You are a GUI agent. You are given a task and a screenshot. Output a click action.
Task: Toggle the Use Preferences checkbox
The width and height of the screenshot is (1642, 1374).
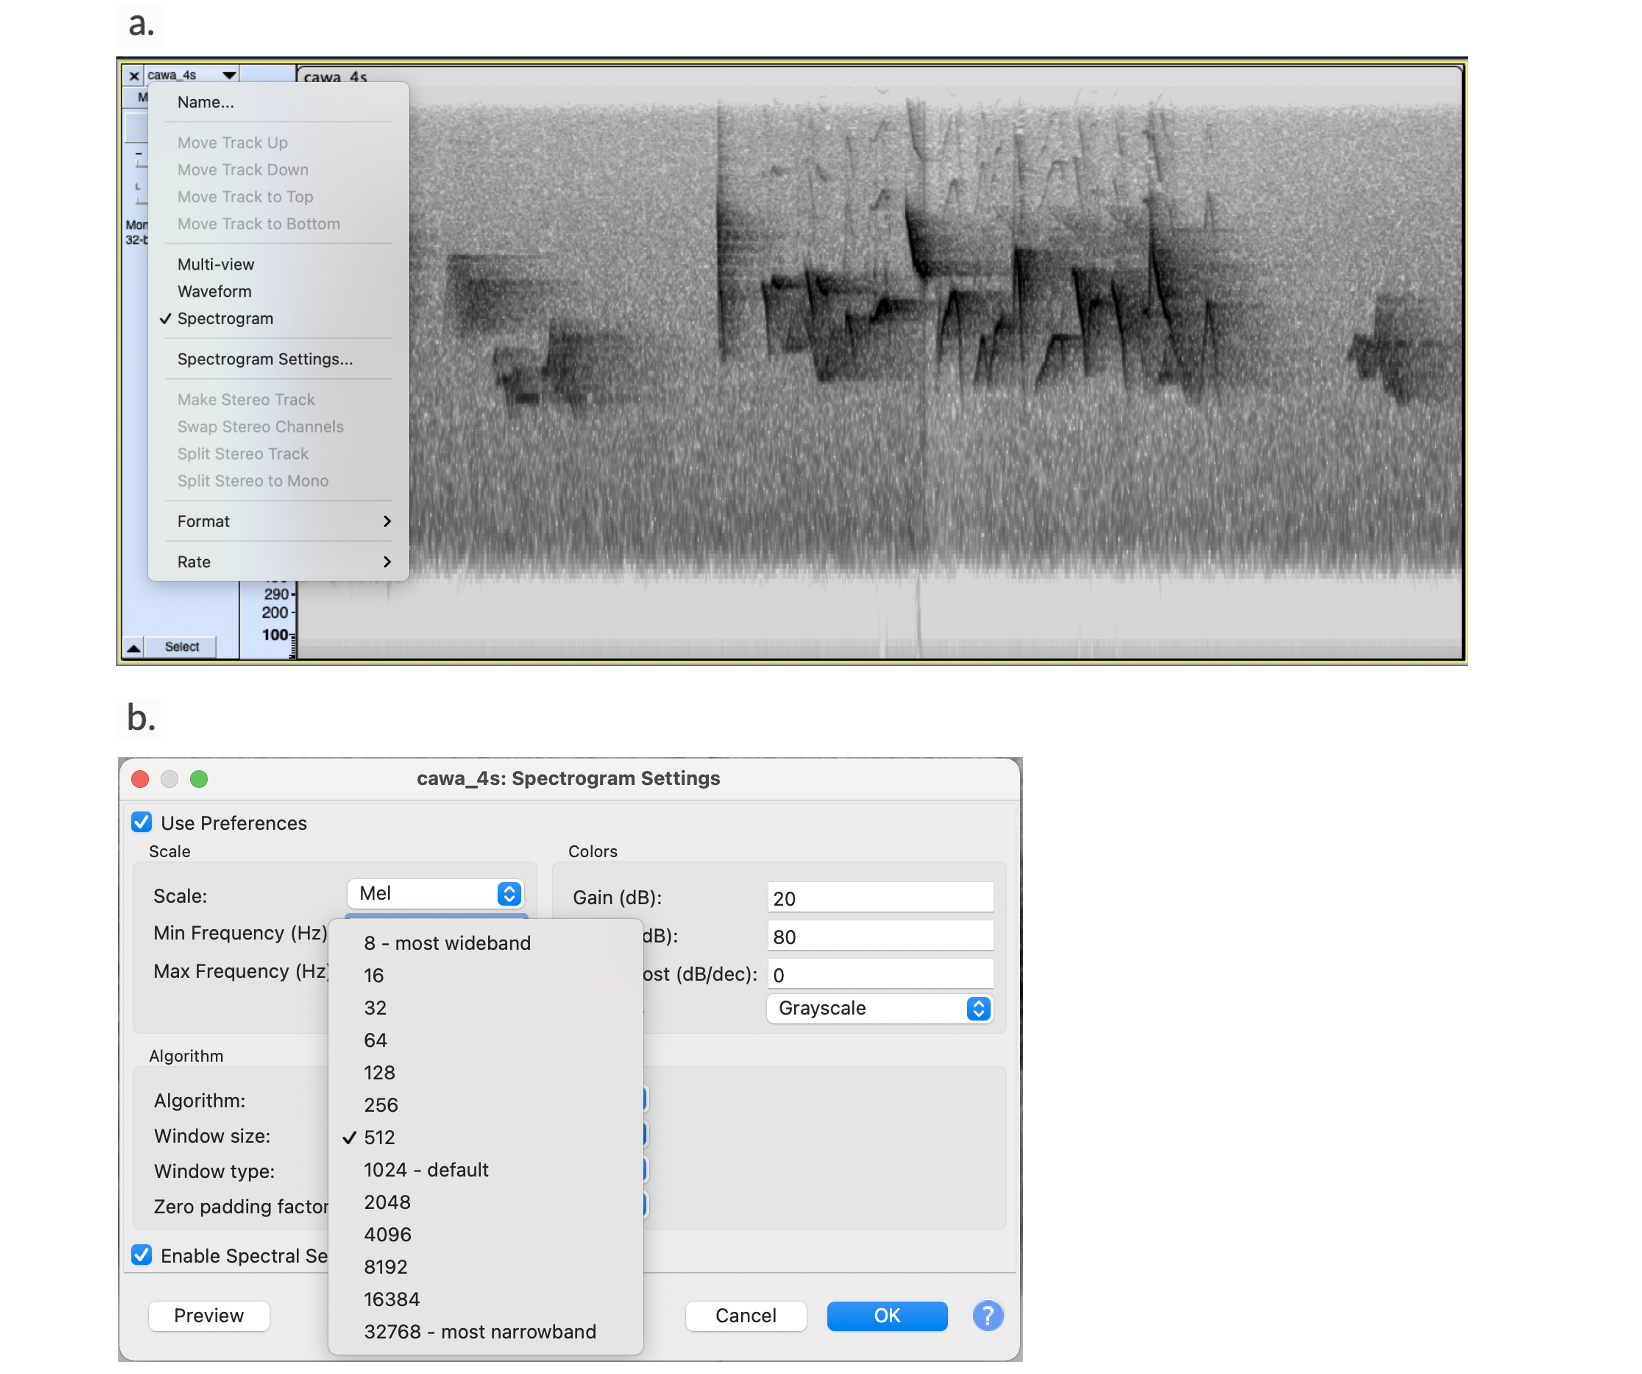pyautogui.click(x=142, y=823)
